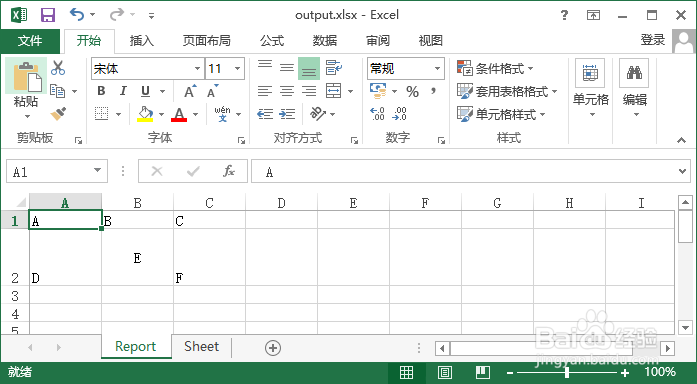Apply comma style number format
The height and width of the screenshot is (384, 697).
click(433, 91)
